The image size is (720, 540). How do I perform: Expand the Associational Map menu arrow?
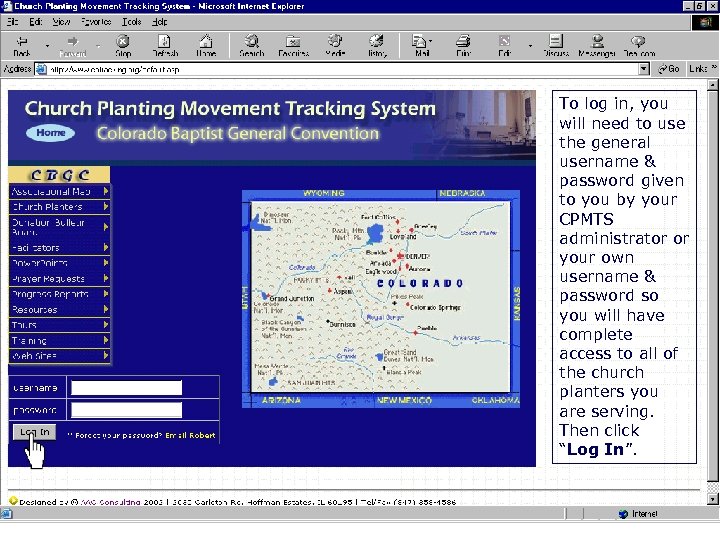coord(106,191)
